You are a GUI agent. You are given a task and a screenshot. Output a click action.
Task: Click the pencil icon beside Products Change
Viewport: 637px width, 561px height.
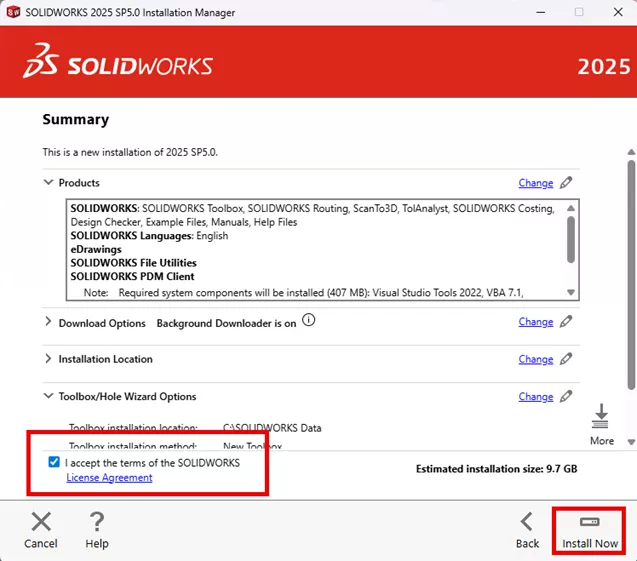coord(566,183)
